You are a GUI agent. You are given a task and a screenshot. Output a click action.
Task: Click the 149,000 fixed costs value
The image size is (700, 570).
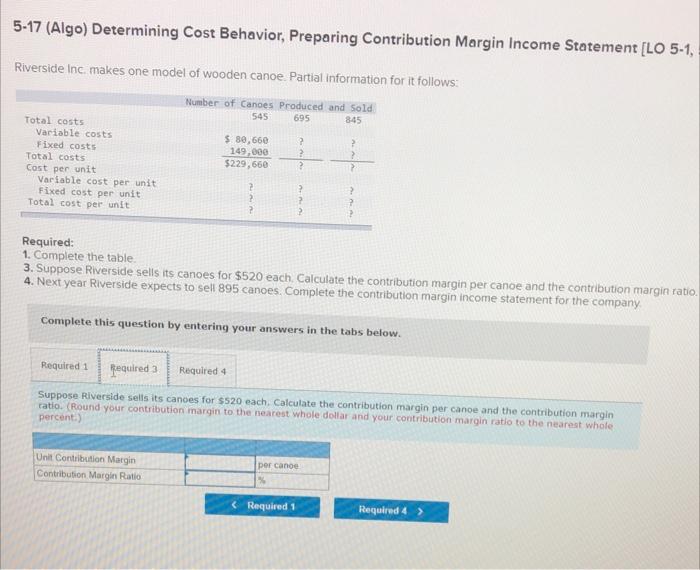click(x=249, y=152)
